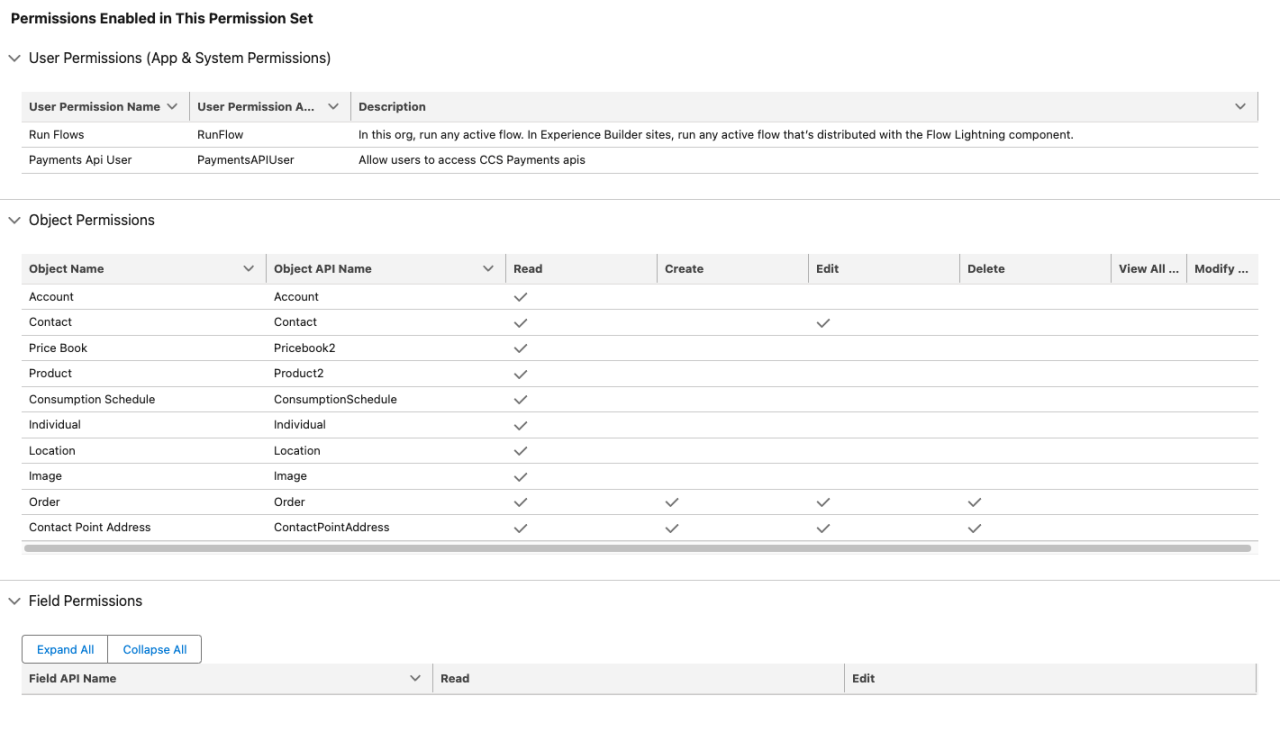
Task: Click Expand All button
Action: (65, 650)
